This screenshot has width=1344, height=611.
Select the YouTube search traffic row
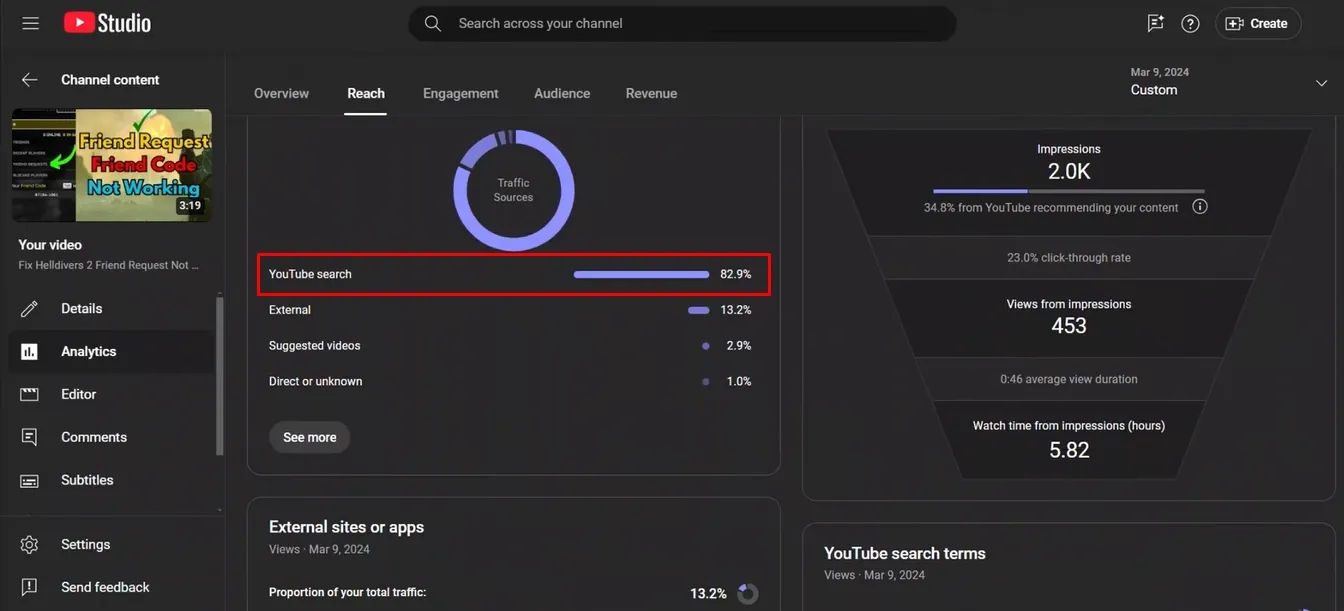[x=514, y=274]
